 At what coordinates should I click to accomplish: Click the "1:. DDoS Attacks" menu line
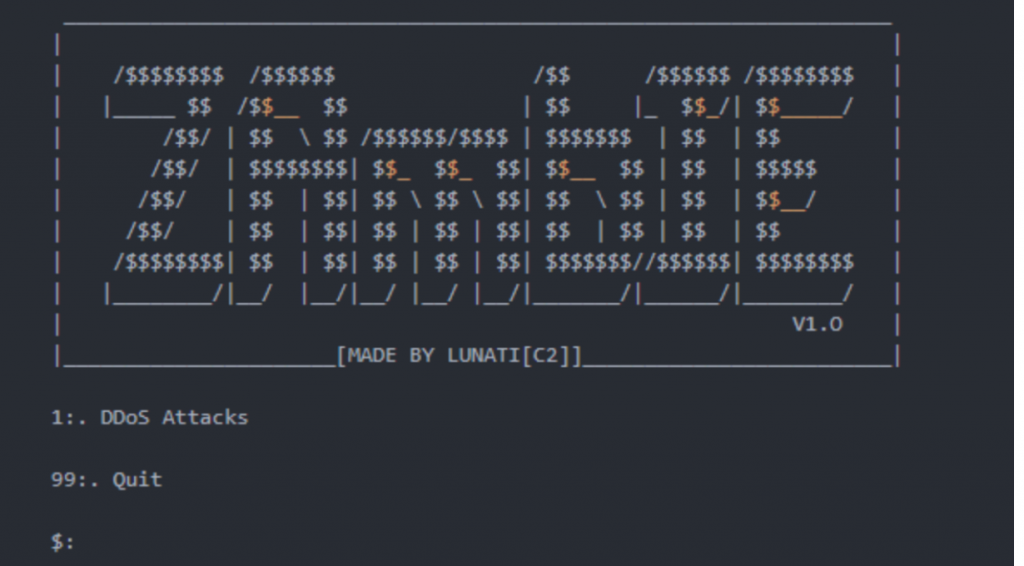pos(150,417)
